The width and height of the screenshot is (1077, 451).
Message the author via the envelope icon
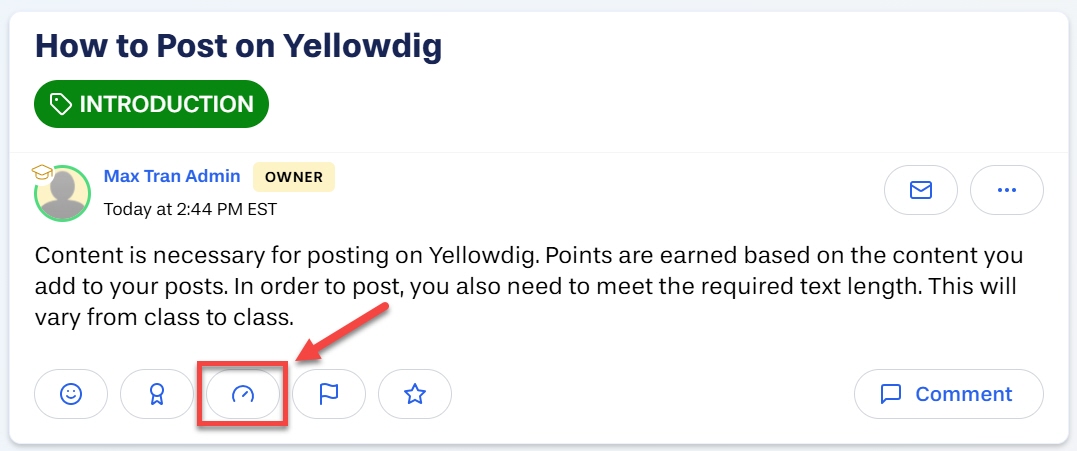coord(920,190)
